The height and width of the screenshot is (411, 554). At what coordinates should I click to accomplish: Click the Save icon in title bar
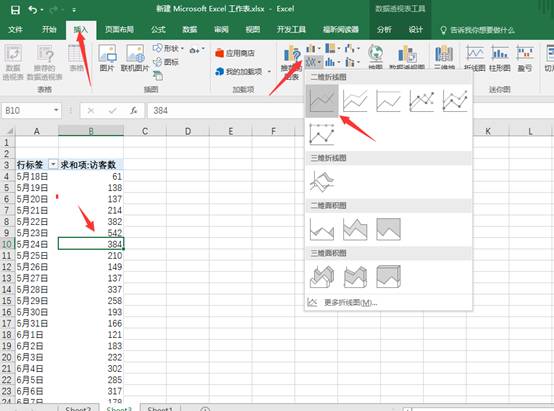pos(15,10)
